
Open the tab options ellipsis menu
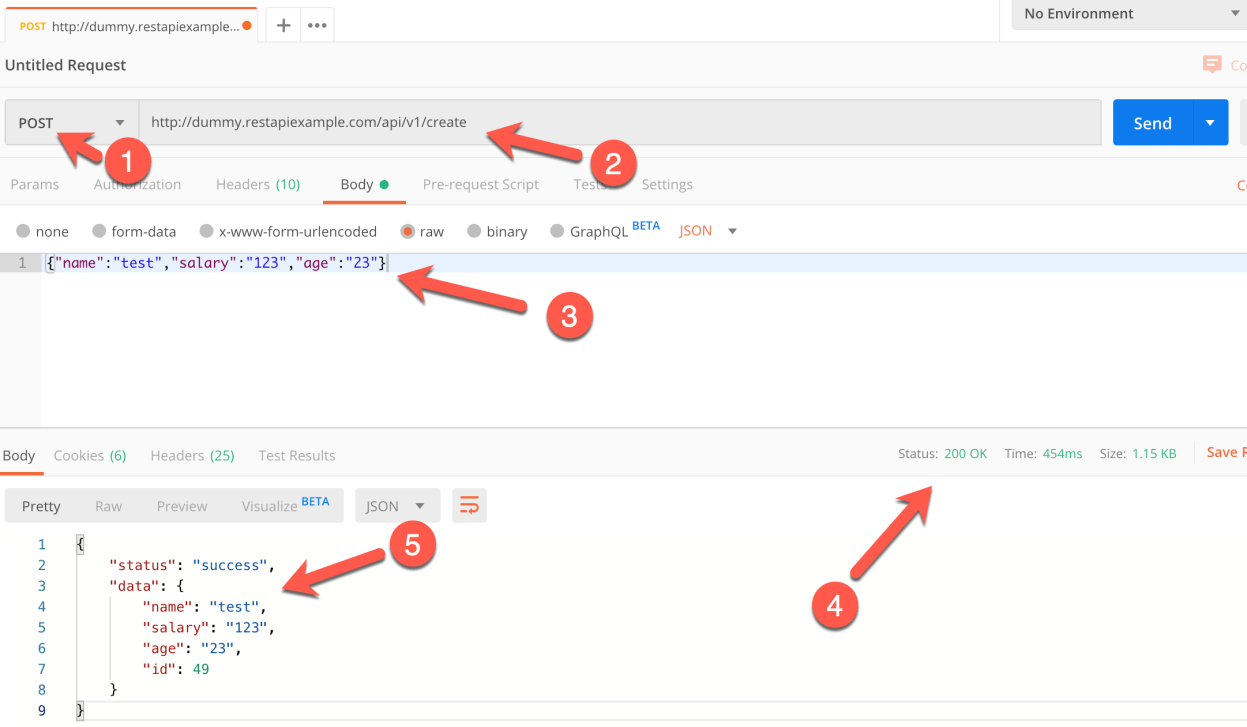tap(318, 26)
